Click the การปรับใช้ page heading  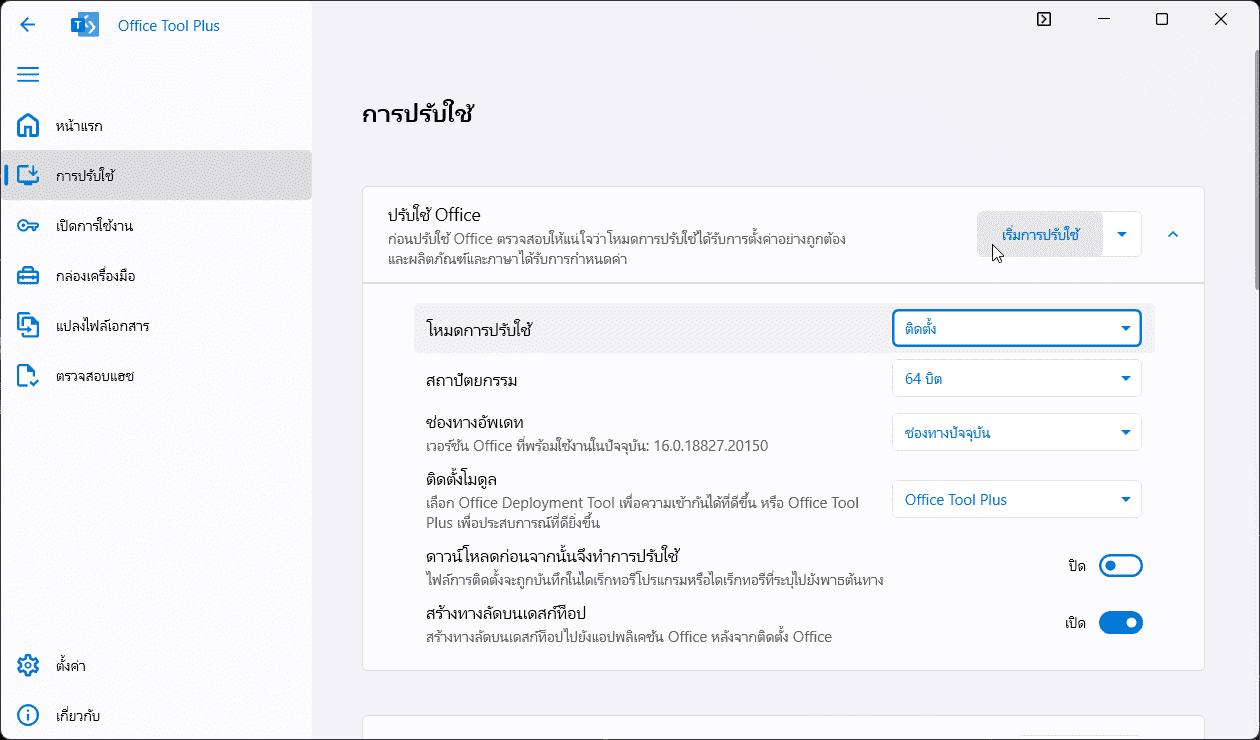(x=417, y=114)
